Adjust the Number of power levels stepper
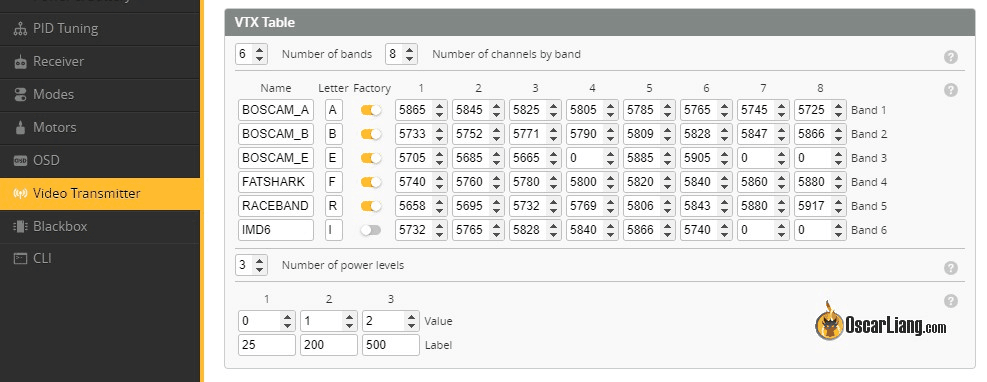The width and height of the screenshot is (987, 382). [x=260, y=265]
